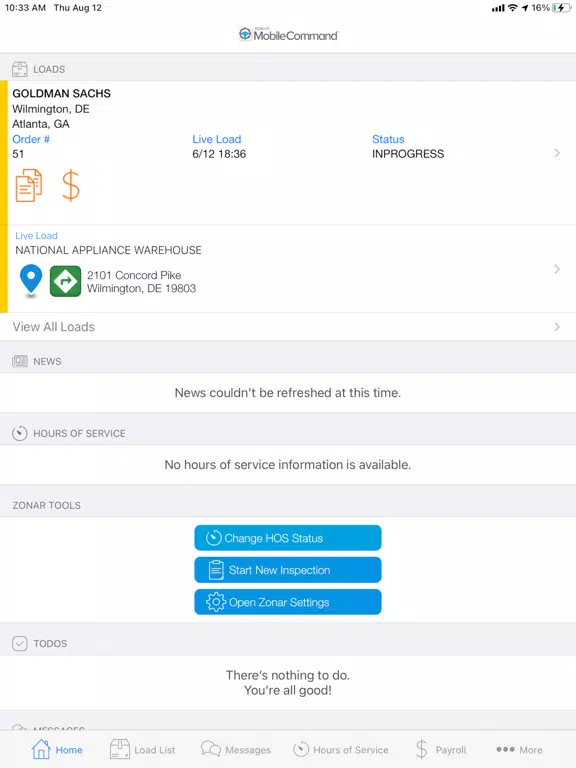Tap the battery indicator in status bar

pyautogui.click(x=560, y=8)
